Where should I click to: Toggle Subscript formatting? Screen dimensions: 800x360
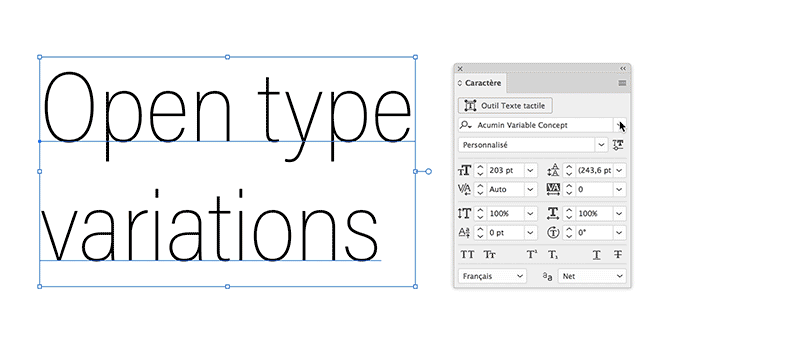click(x=553, y=254)
